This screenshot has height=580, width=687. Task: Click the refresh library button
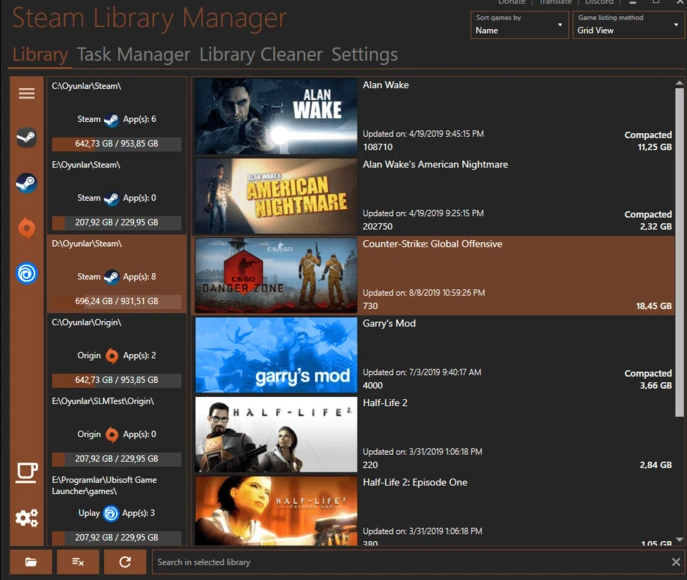point(125,562)
